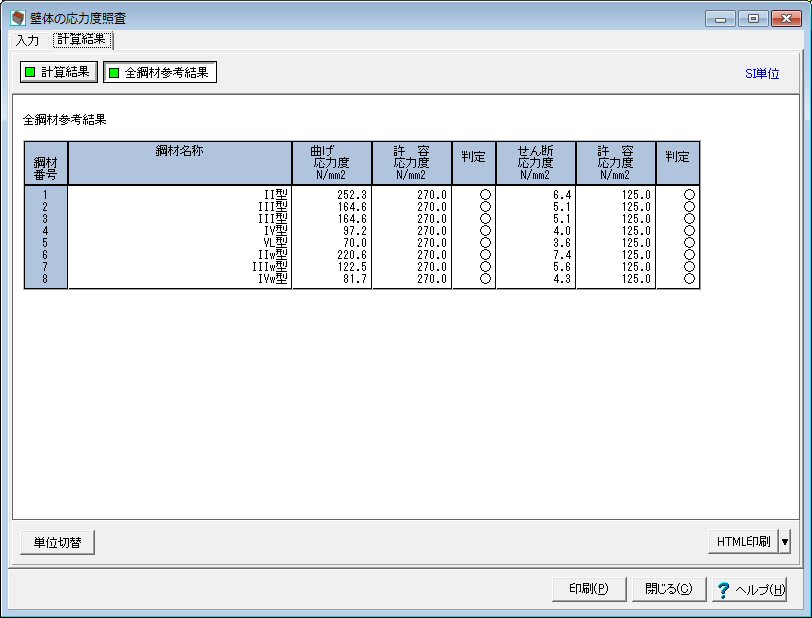This screenshot has width=812, height=618.
Task: Select the IVw型 steel name cell
Action: tap(272, 279)
